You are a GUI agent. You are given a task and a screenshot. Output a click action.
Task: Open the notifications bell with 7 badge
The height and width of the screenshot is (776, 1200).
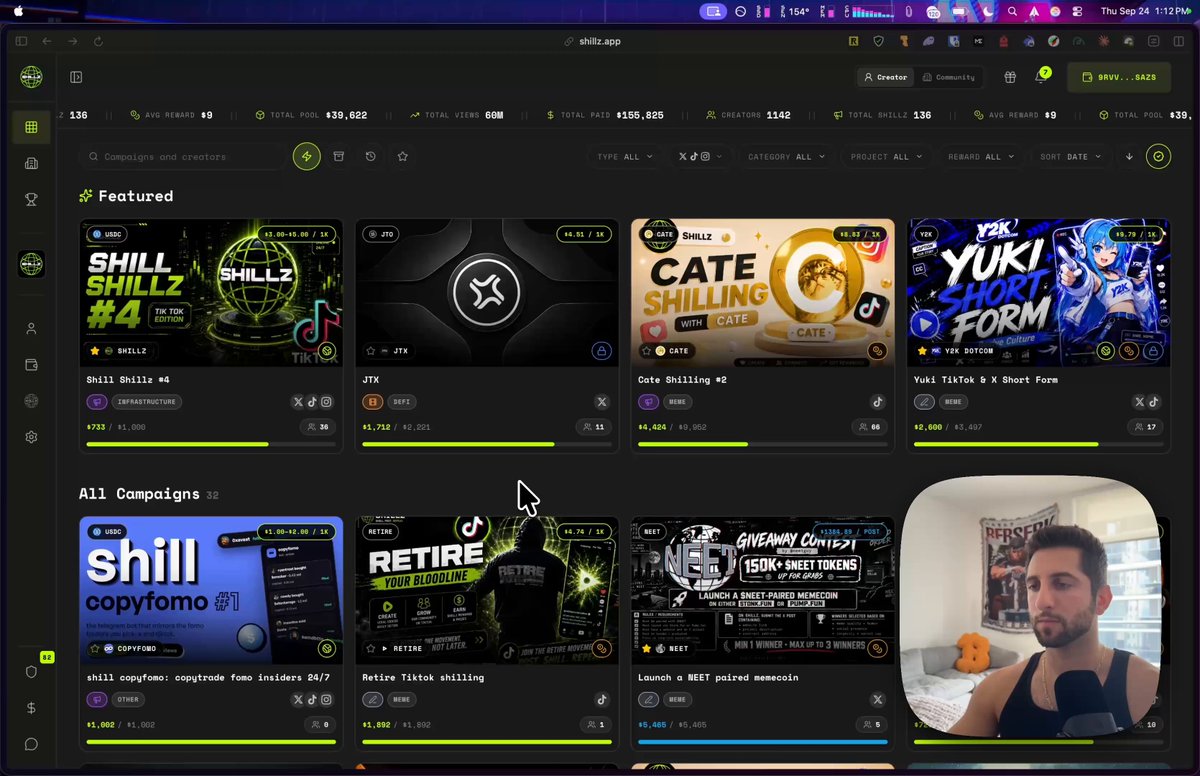pyautogui.click(x=1040, y=77)
